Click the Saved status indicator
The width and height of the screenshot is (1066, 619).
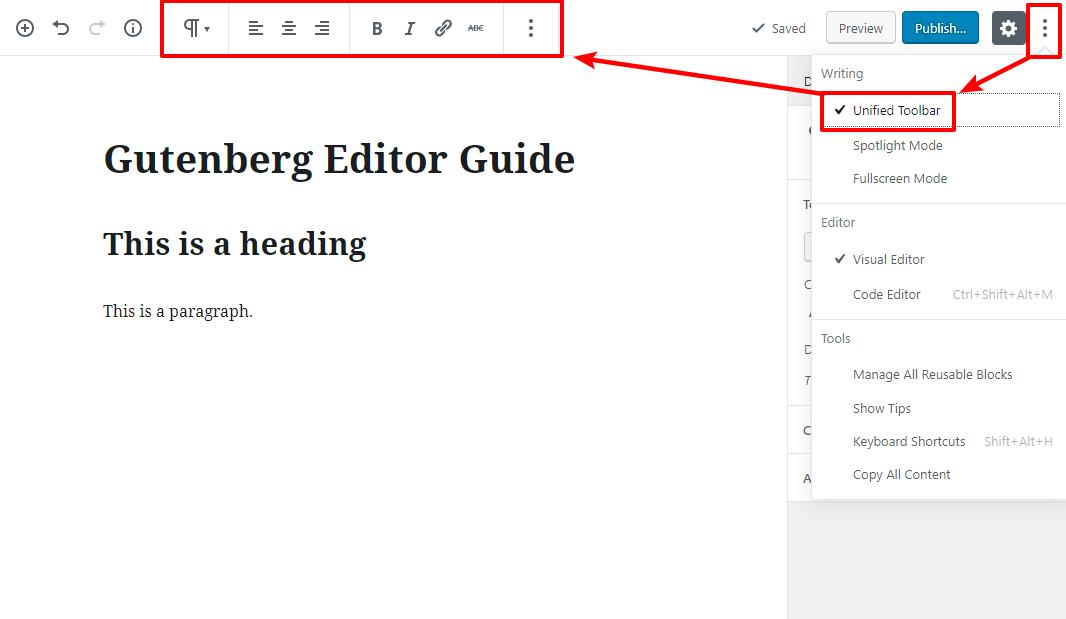pos(778,28)
